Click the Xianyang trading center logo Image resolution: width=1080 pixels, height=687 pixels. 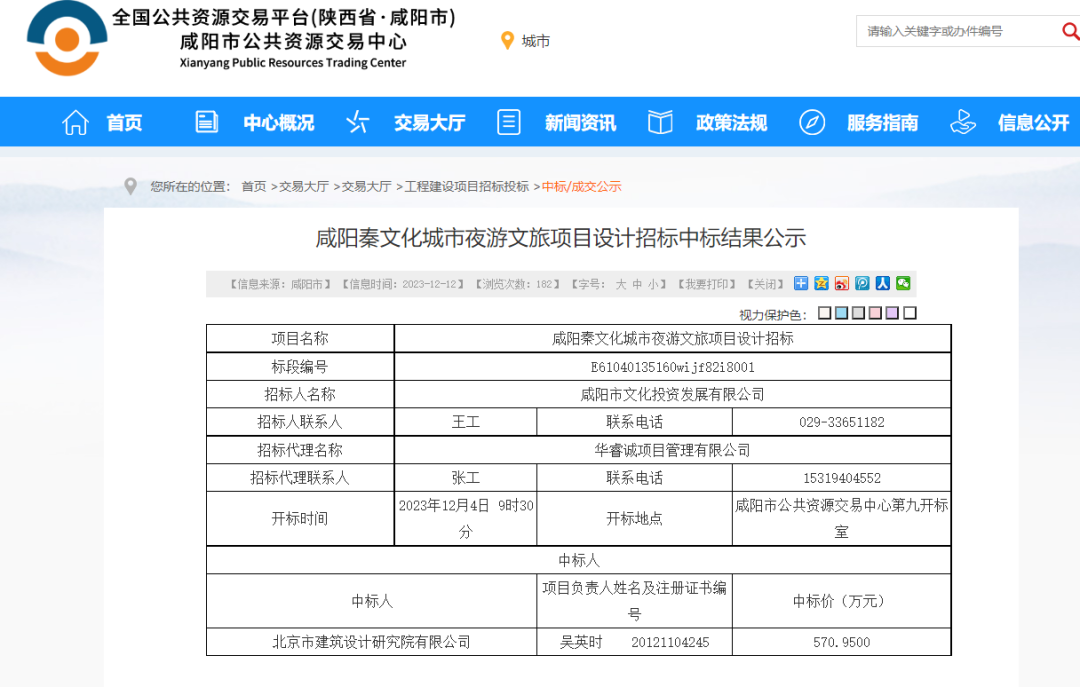67,39
